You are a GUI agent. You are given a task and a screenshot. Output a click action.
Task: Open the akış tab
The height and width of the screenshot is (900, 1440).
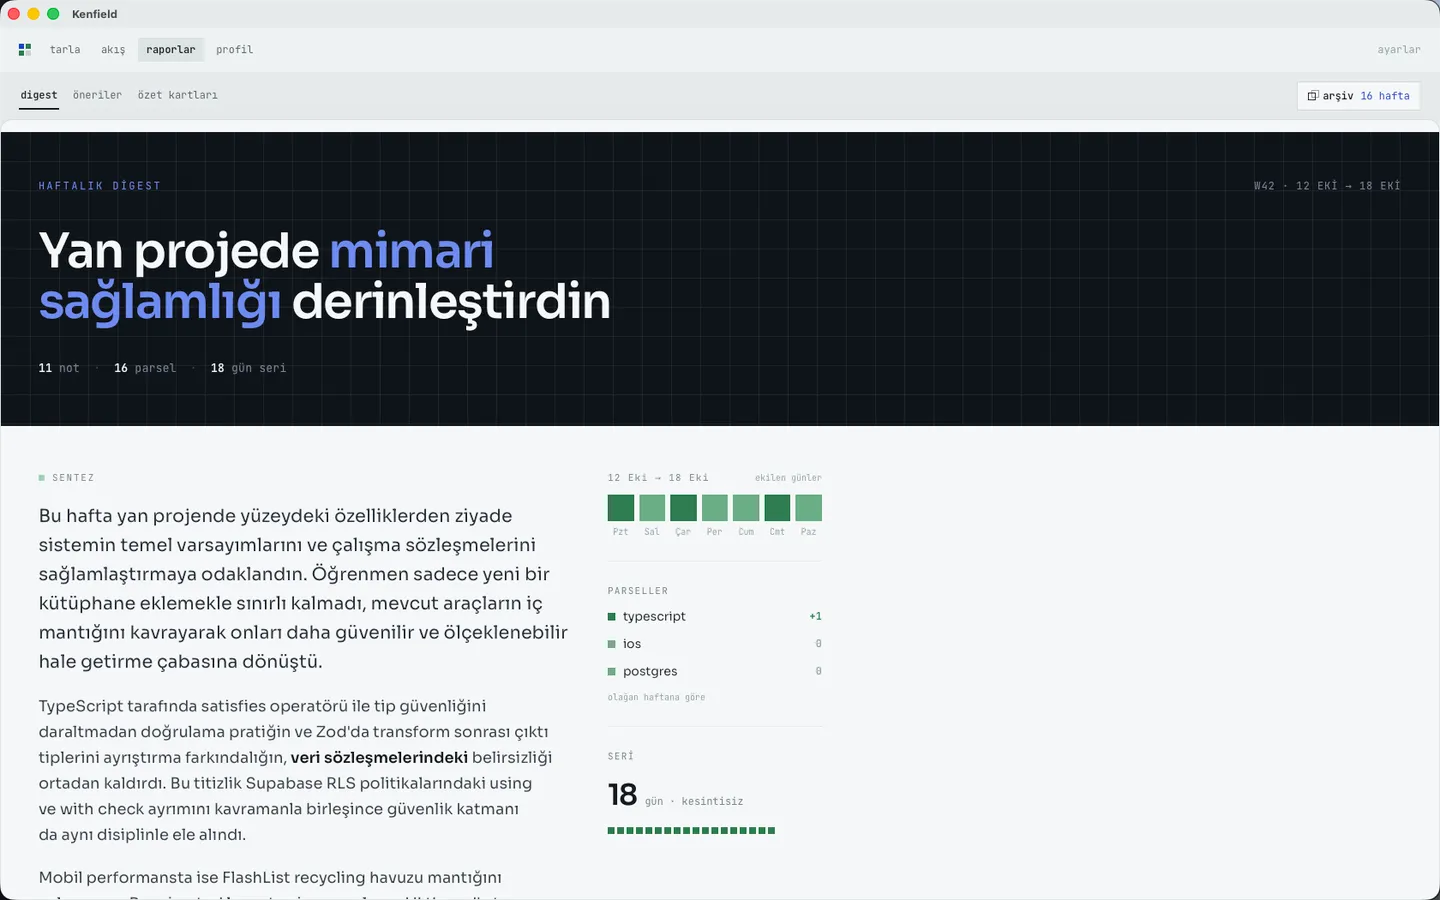(x=113, y=49)
